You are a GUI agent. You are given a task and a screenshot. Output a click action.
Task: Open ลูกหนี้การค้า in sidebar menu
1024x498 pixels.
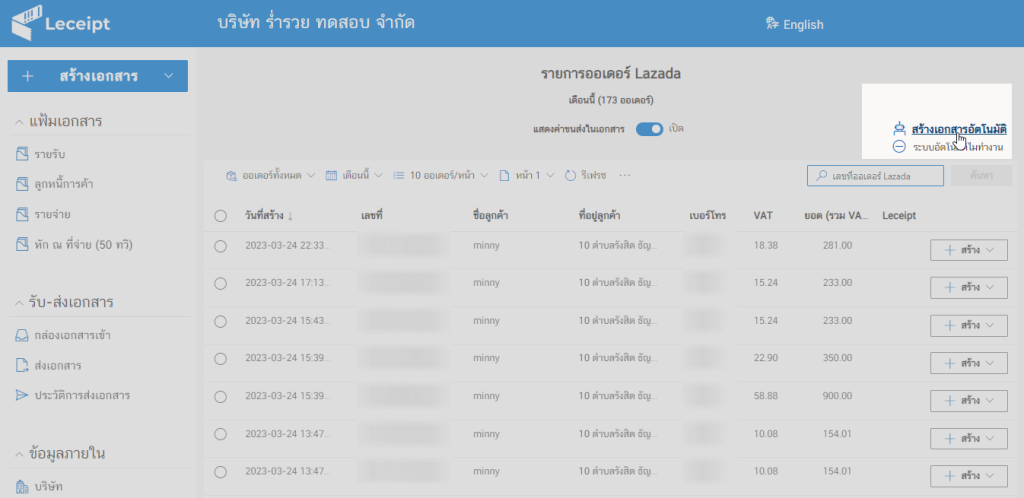point(64,184)
